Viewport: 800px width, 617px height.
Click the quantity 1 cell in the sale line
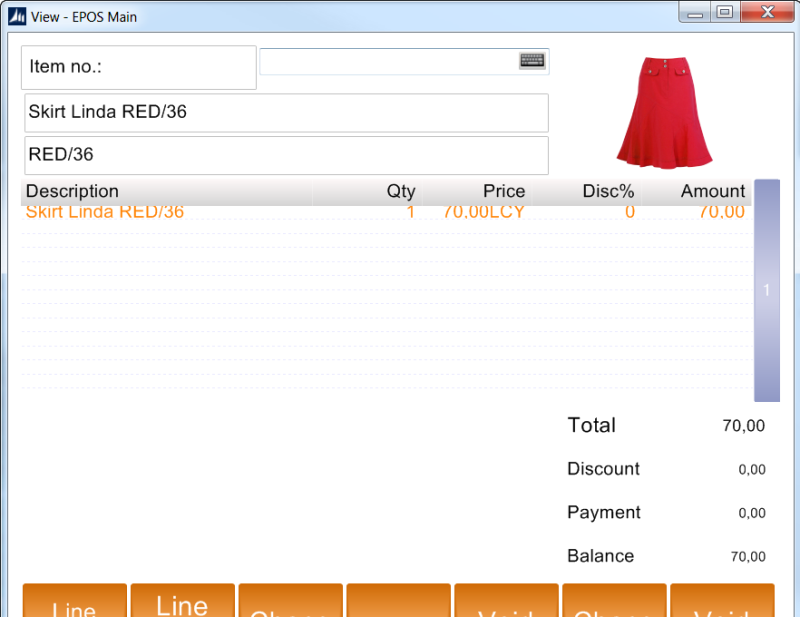[410, 212]
